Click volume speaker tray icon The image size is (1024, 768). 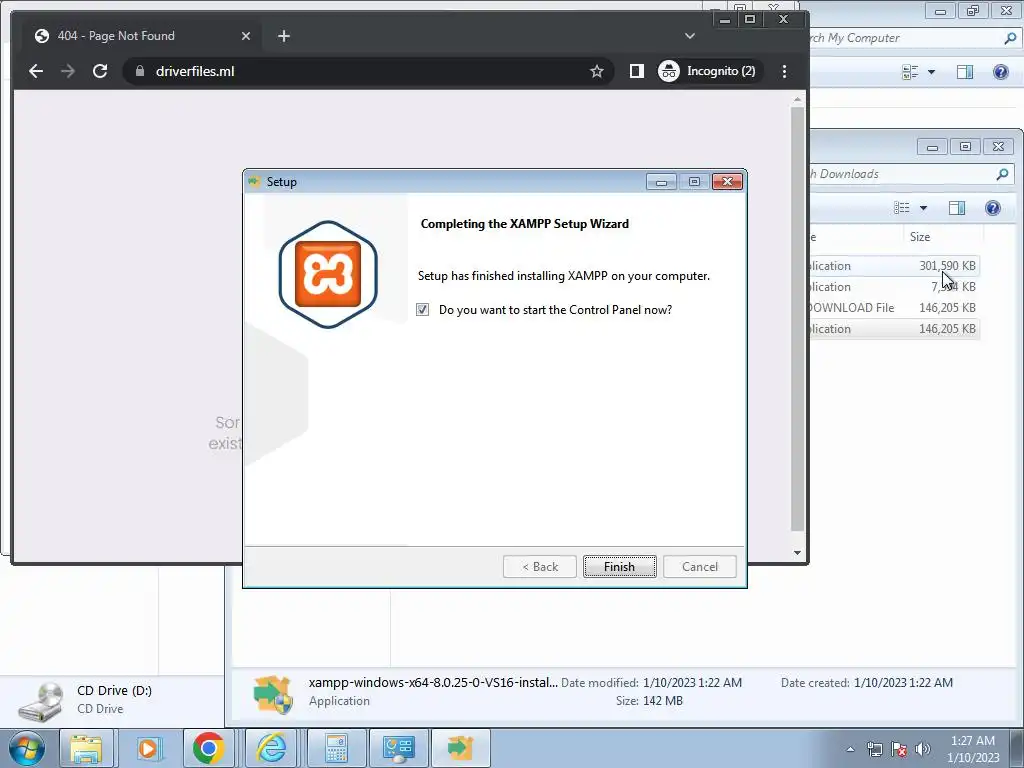click(x=922, y=749)
